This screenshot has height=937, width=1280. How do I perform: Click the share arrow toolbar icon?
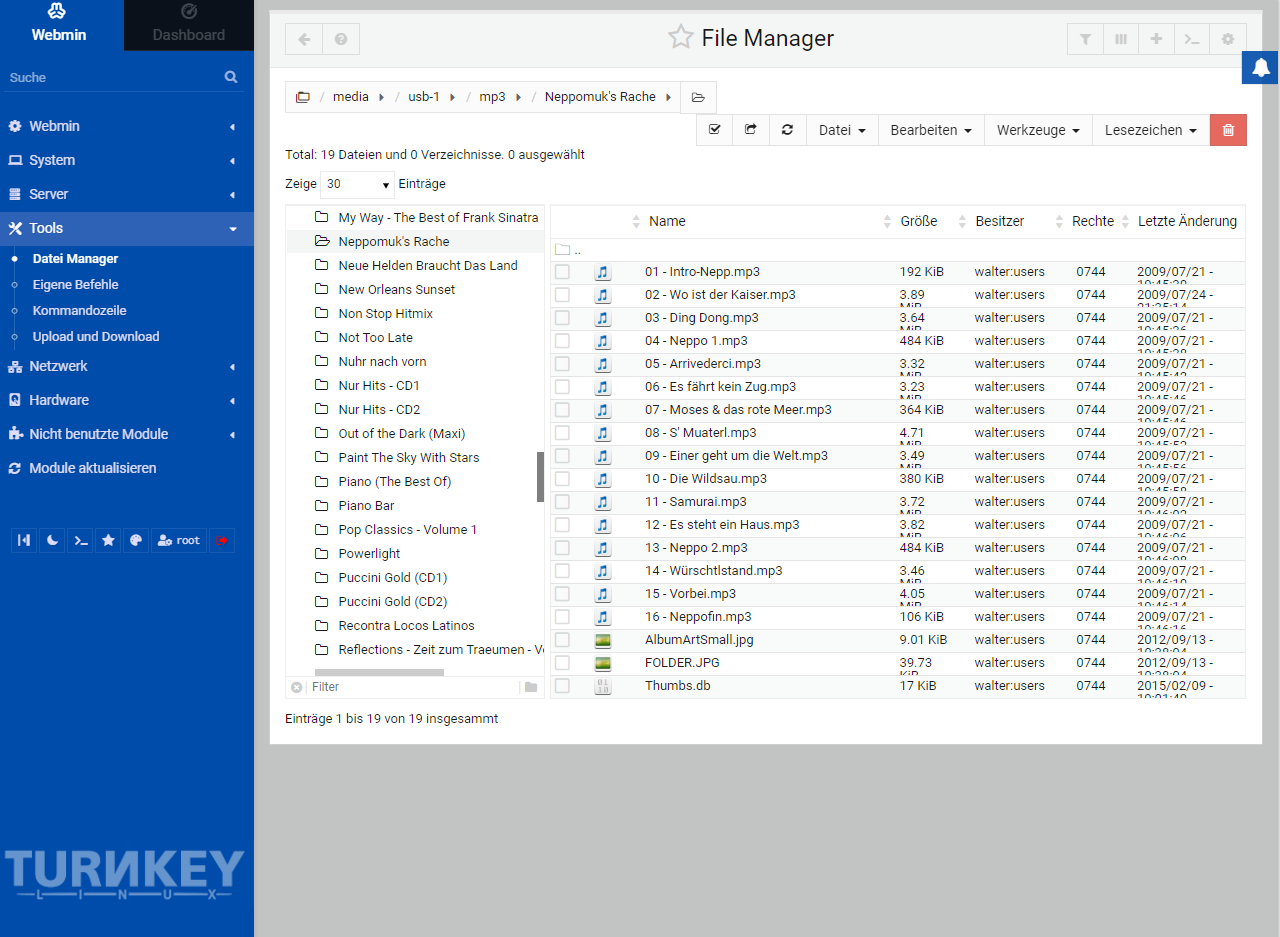(x=751, y=130)
